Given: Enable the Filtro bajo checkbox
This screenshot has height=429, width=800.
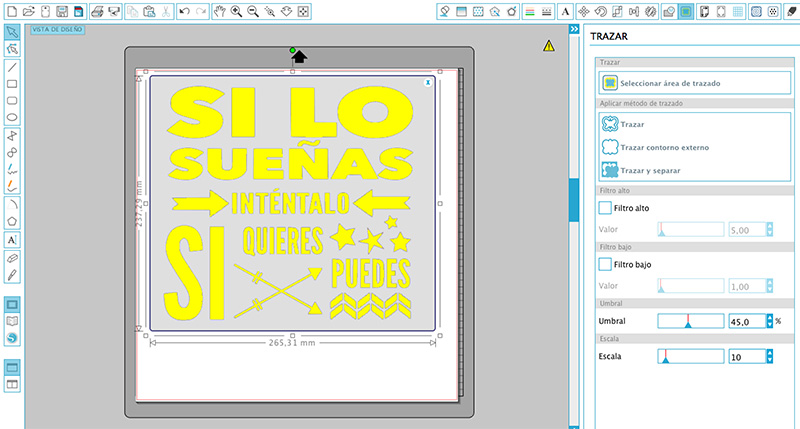Looking at the screenshot, I should coord(605,265).
